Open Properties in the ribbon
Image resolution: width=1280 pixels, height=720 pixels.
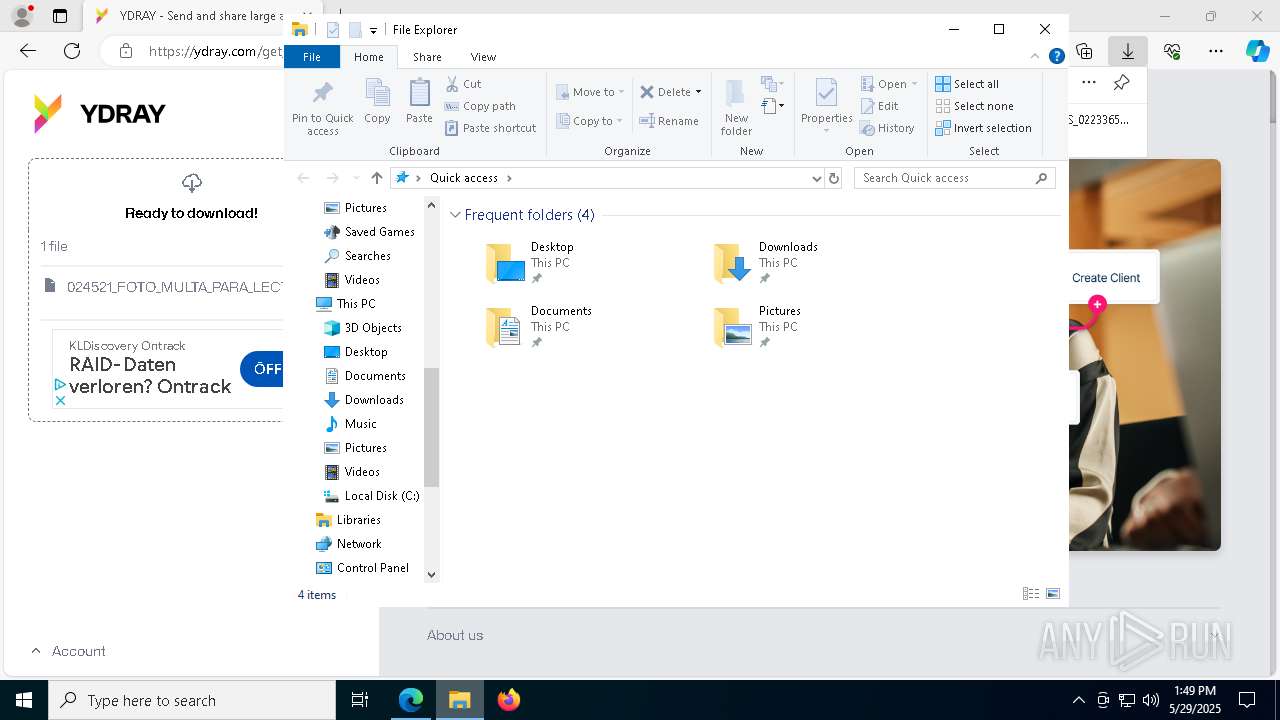(826, 106)
